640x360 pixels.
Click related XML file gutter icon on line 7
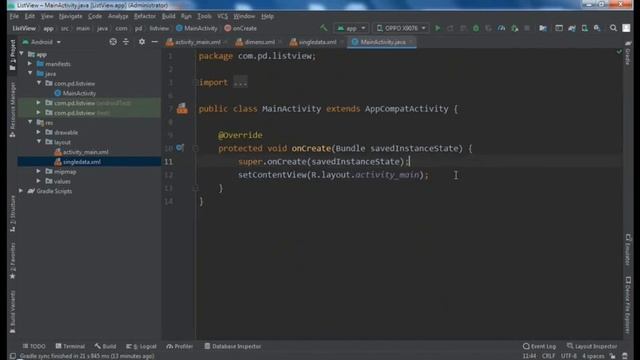pyautogui.click(x=182, y=109)
